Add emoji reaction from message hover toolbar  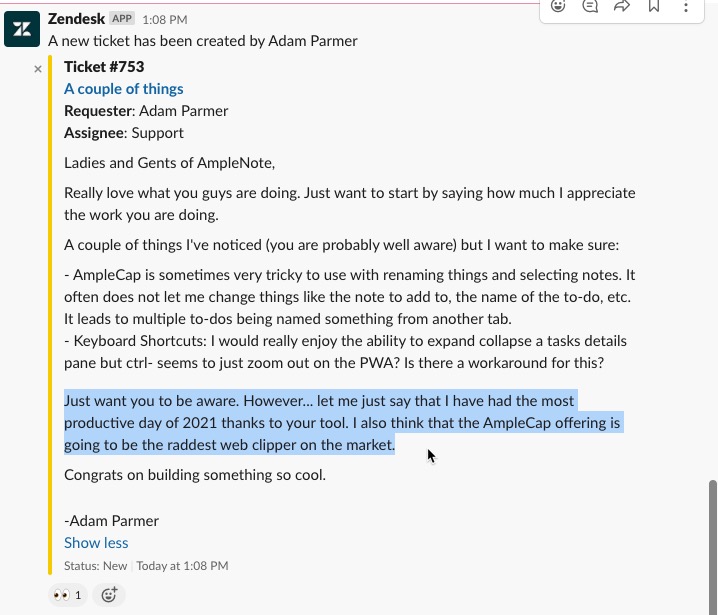pos(558,6)
